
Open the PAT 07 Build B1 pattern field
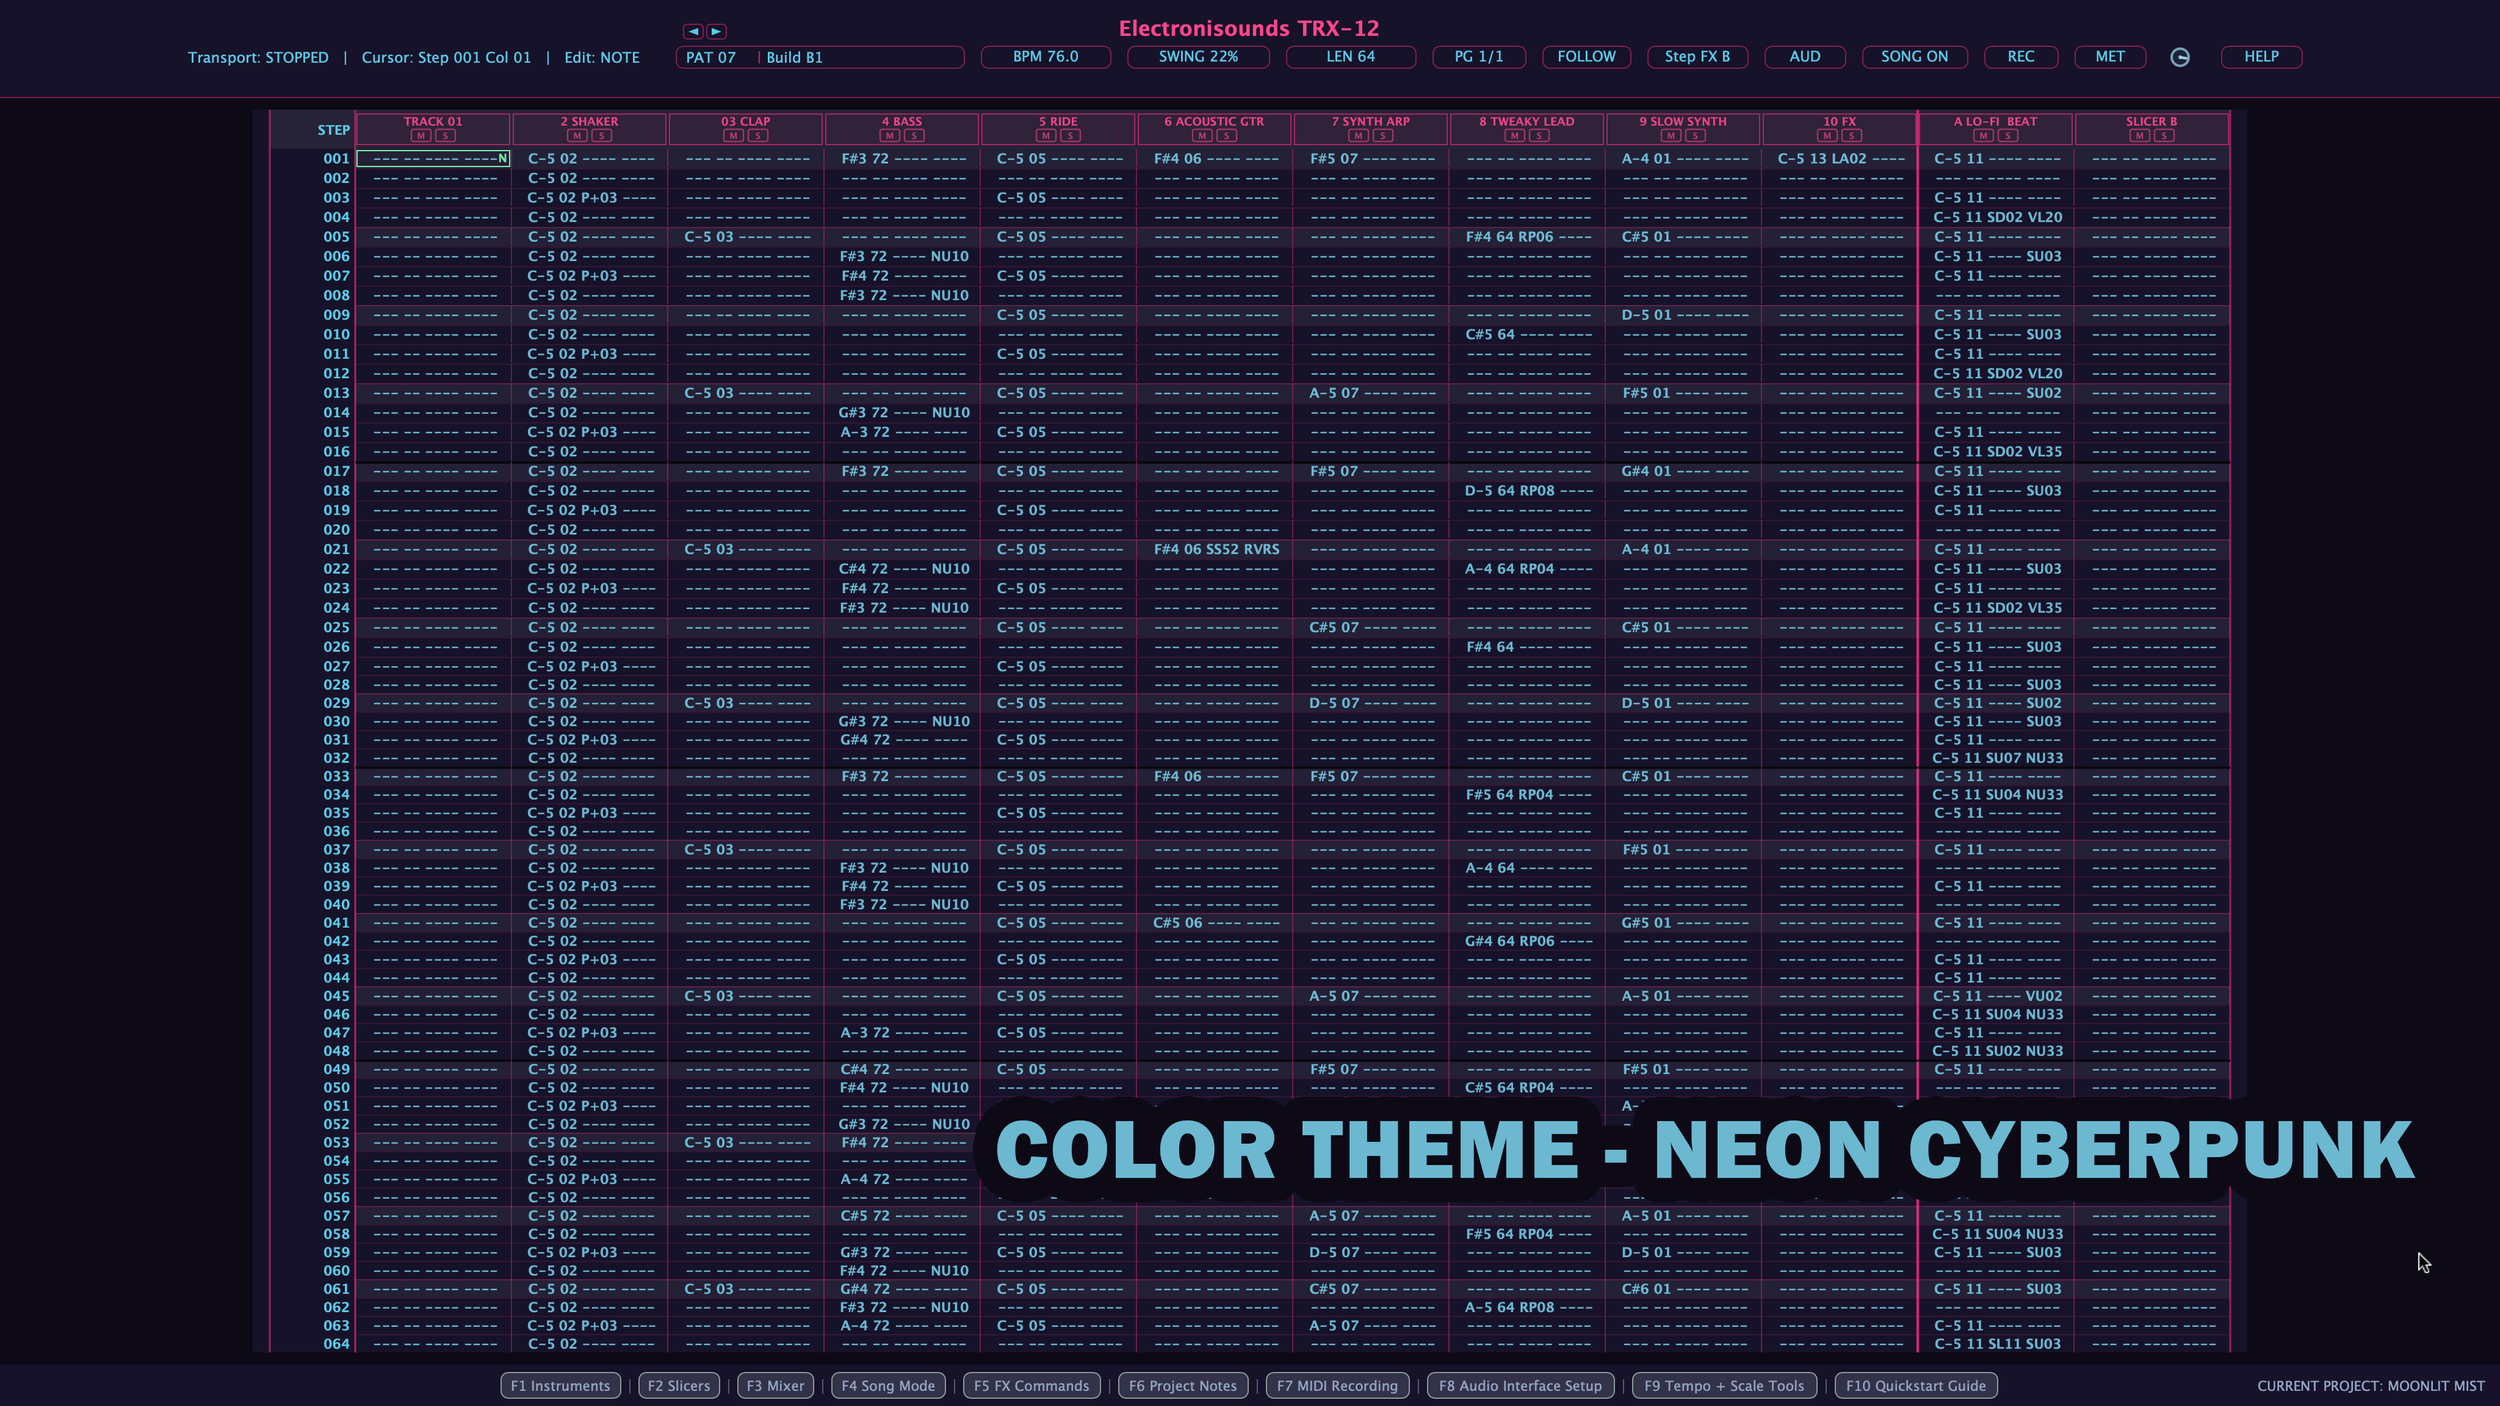(x=820, y=57)
